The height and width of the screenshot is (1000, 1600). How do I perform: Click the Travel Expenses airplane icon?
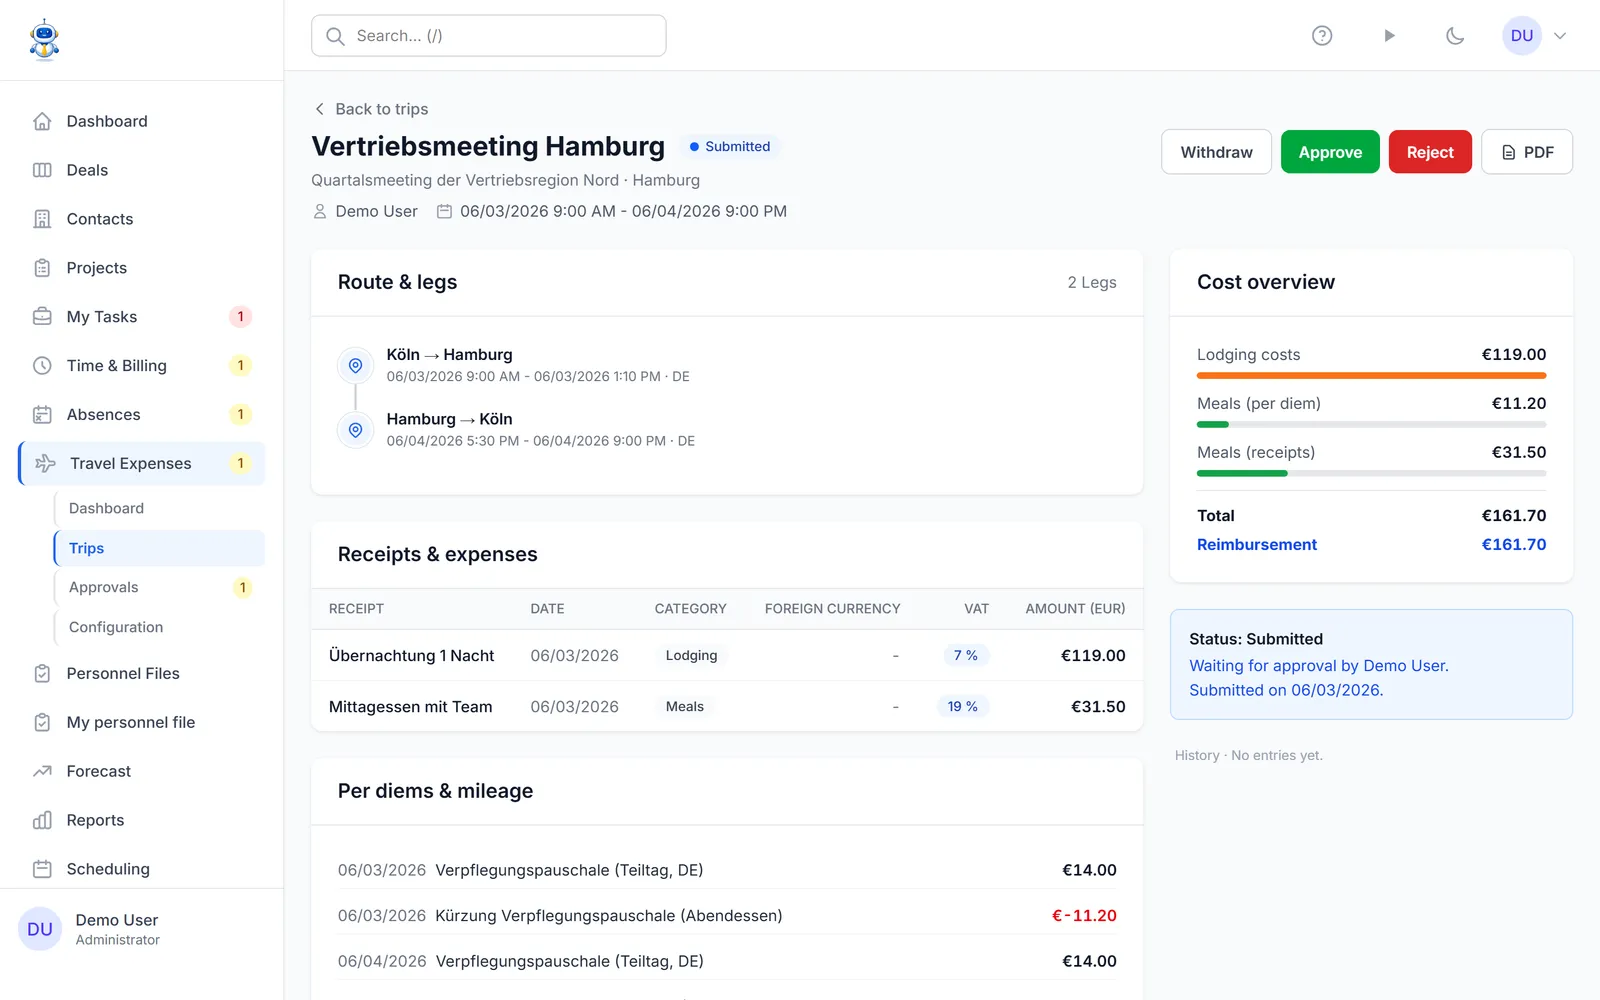[45, 464]
